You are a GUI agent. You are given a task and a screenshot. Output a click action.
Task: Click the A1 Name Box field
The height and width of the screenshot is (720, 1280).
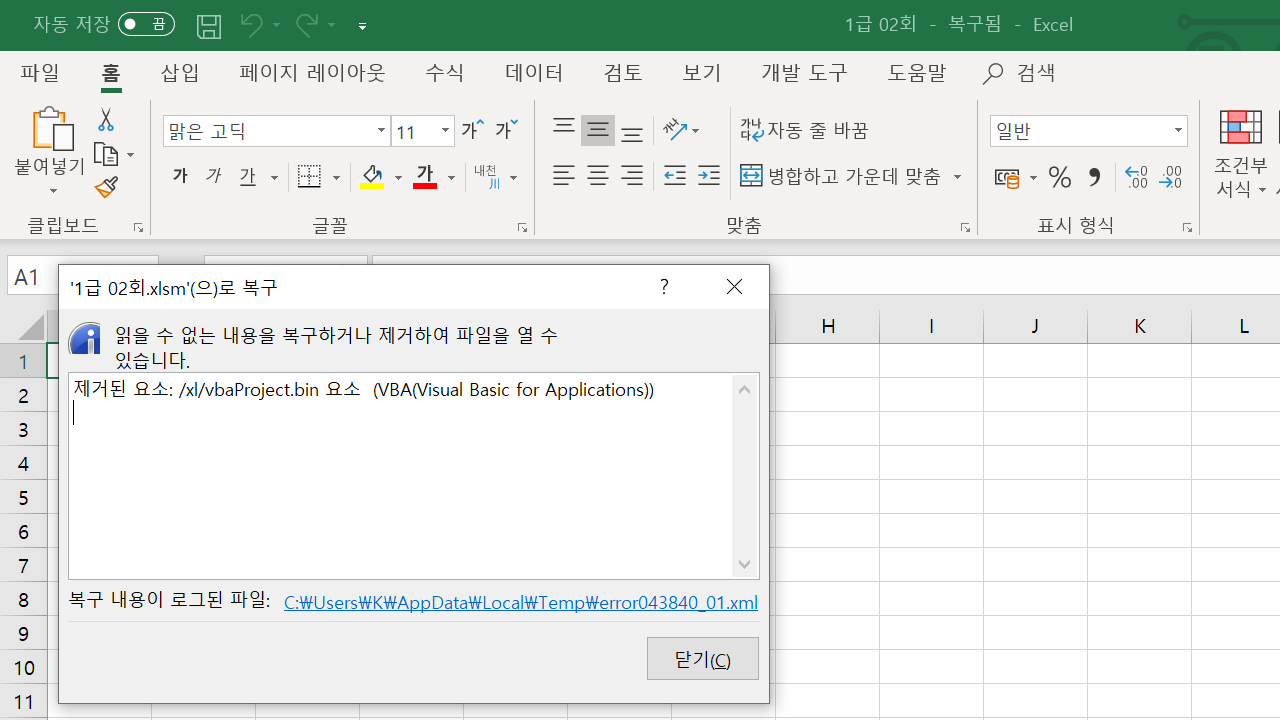point(27,277)
